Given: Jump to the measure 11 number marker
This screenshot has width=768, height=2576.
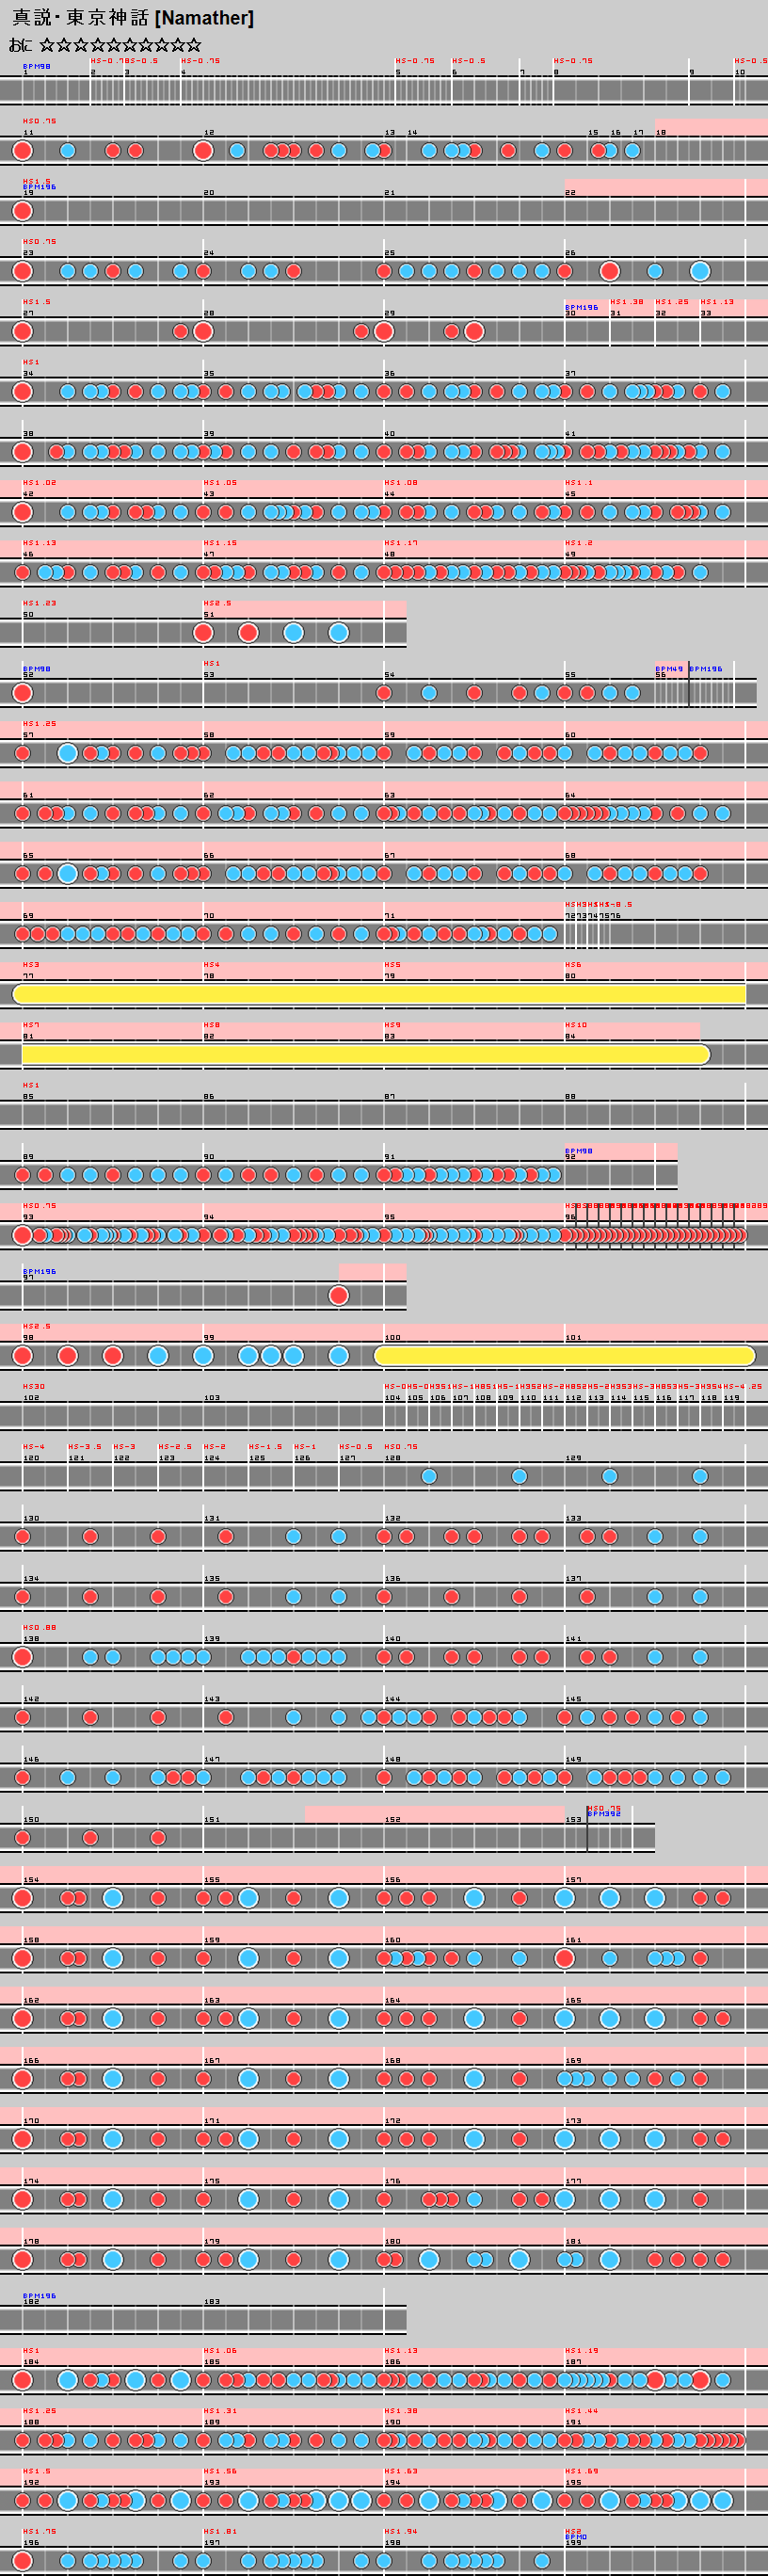Looking at the screenshot, I should click(28, 132).
